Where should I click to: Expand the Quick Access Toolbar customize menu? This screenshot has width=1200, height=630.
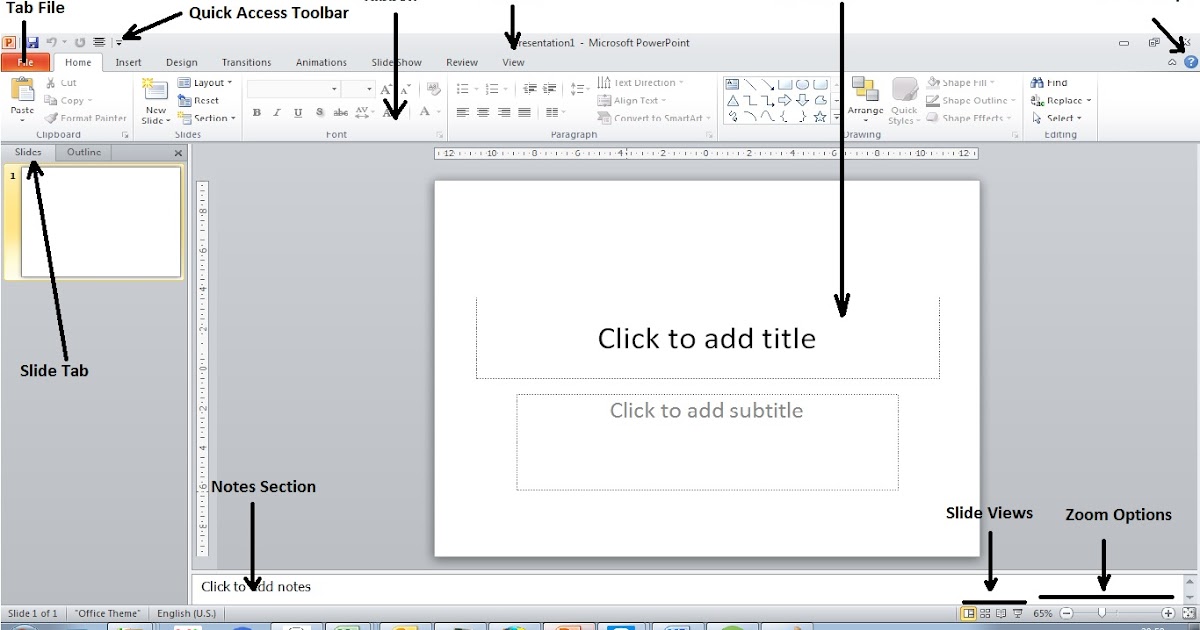coord(119,42)
